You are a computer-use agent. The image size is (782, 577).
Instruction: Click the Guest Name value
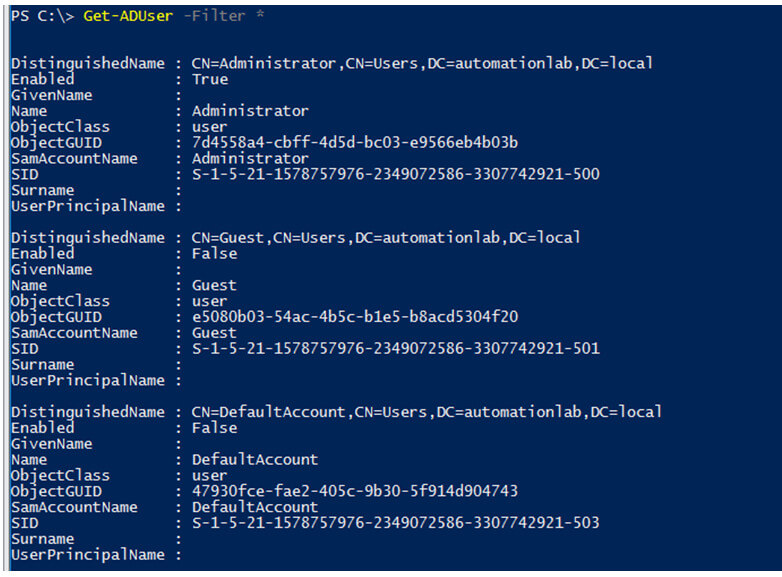pyautogui.click(x=214, y=285)
